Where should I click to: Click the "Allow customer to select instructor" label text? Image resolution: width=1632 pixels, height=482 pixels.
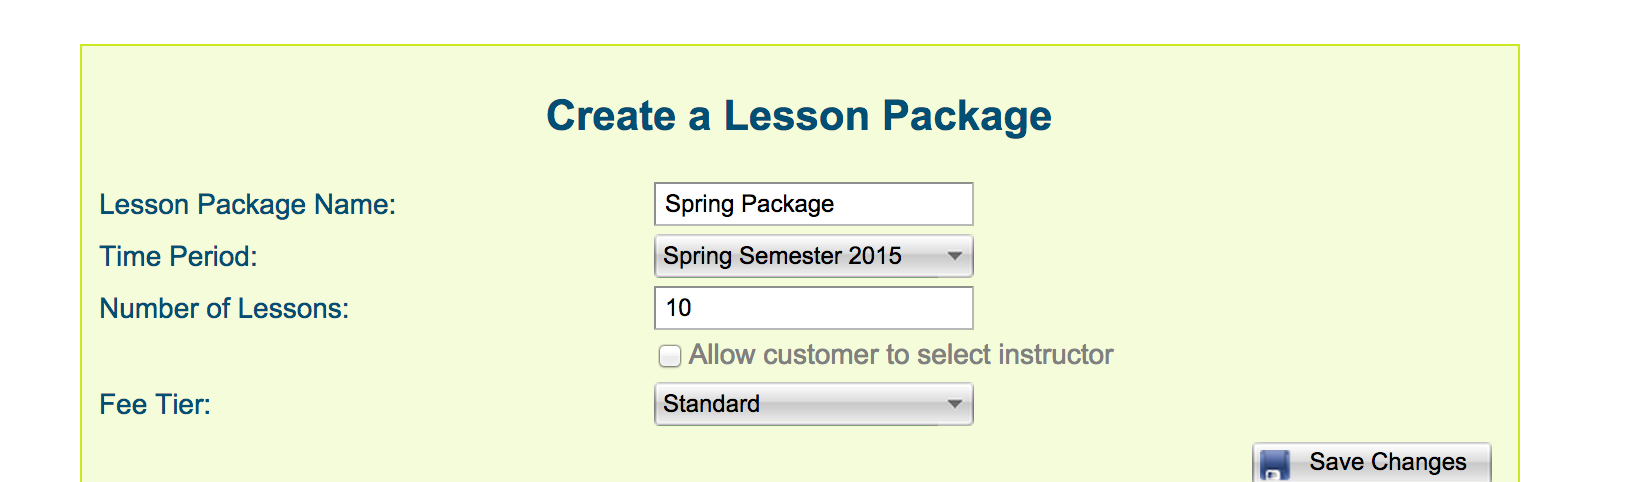[x=900, y=355]
